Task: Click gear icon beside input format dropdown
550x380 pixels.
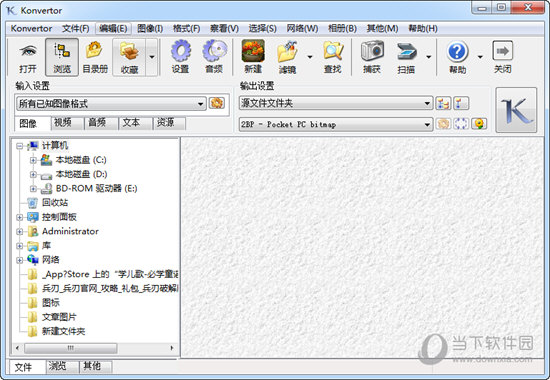Action: coord(217,103)
